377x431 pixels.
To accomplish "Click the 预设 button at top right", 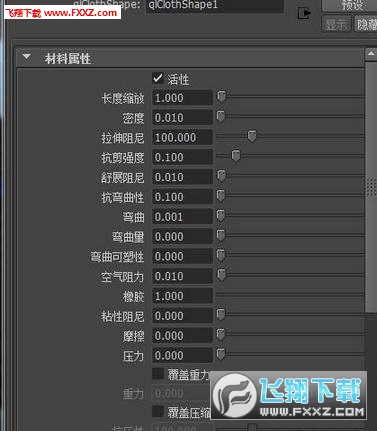I will click(x=350, y=6).
